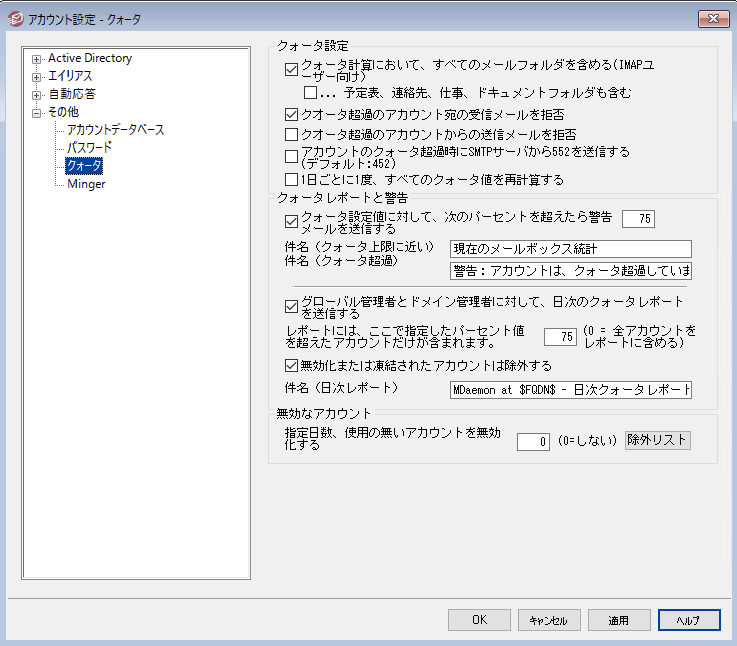Image resolution: width=737 pixels, height=646 pixels.
Task: Open the パスワード settings page
Action: pyautogui.click(x=89, y=148)
